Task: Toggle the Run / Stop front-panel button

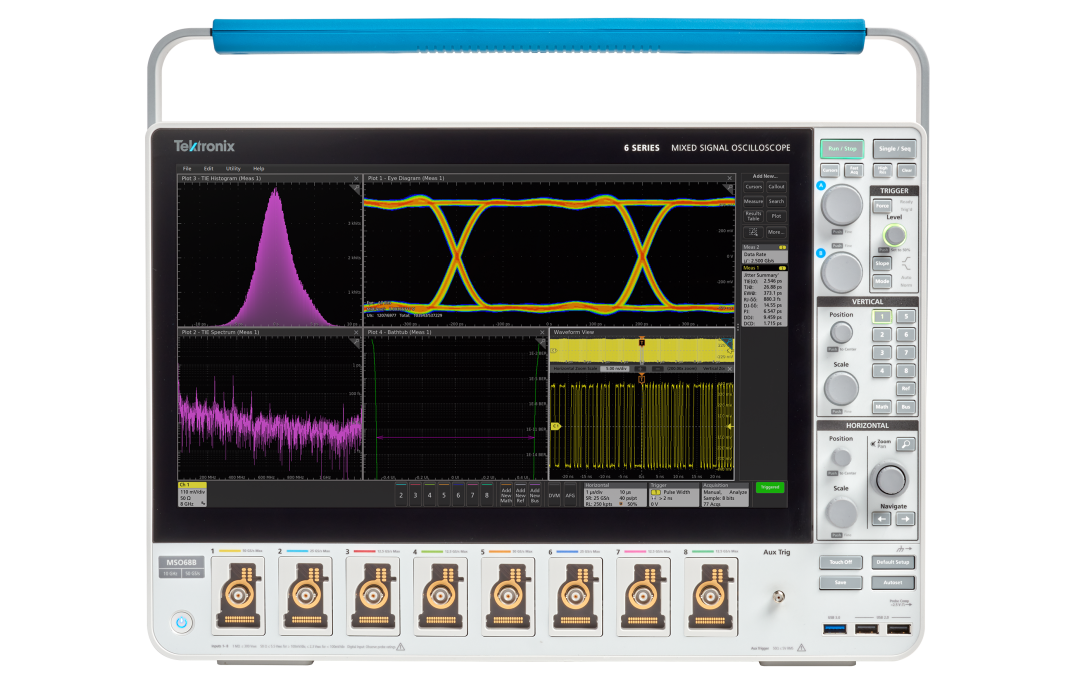Action: coord(842,149)
